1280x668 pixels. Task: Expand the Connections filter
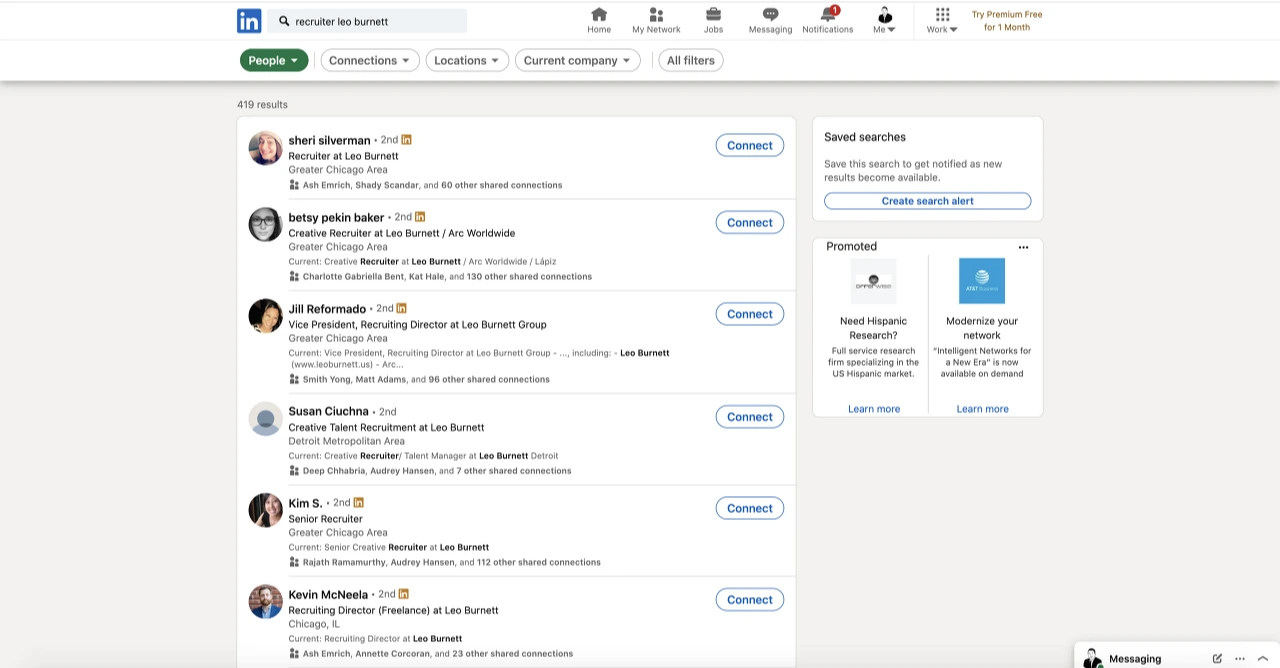pyautogui.click(x=369, y=60)
